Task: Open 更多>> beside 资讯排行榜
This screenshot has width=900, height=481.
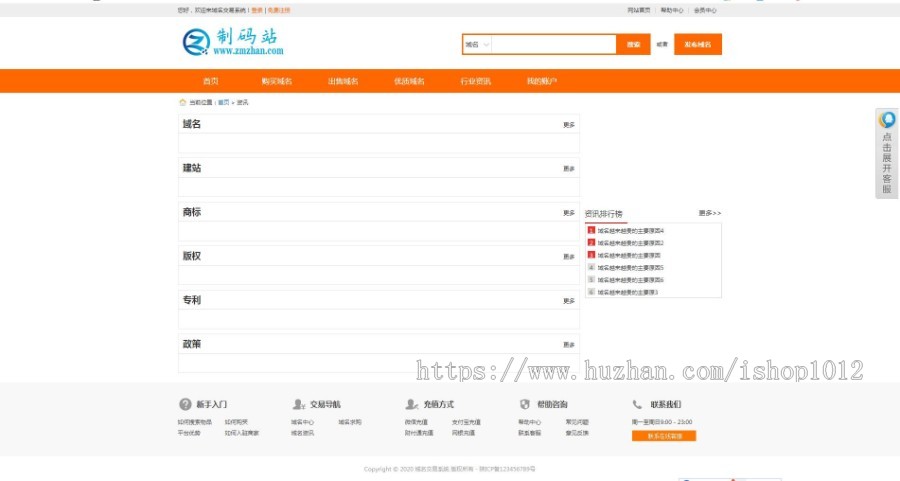Action: click(709, 213)
